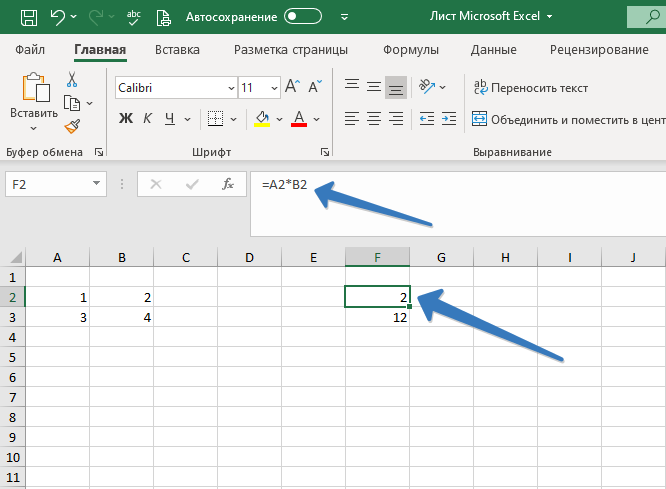
Task: Click the greyed-out Redo arrow
Action: click(x=96, y=17)
